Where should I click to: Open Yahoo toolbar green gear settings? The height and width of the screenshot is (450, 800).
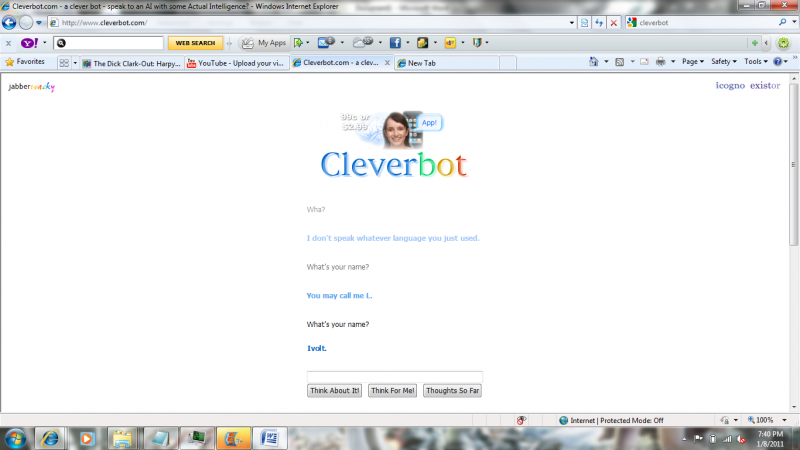coord(784,43)
